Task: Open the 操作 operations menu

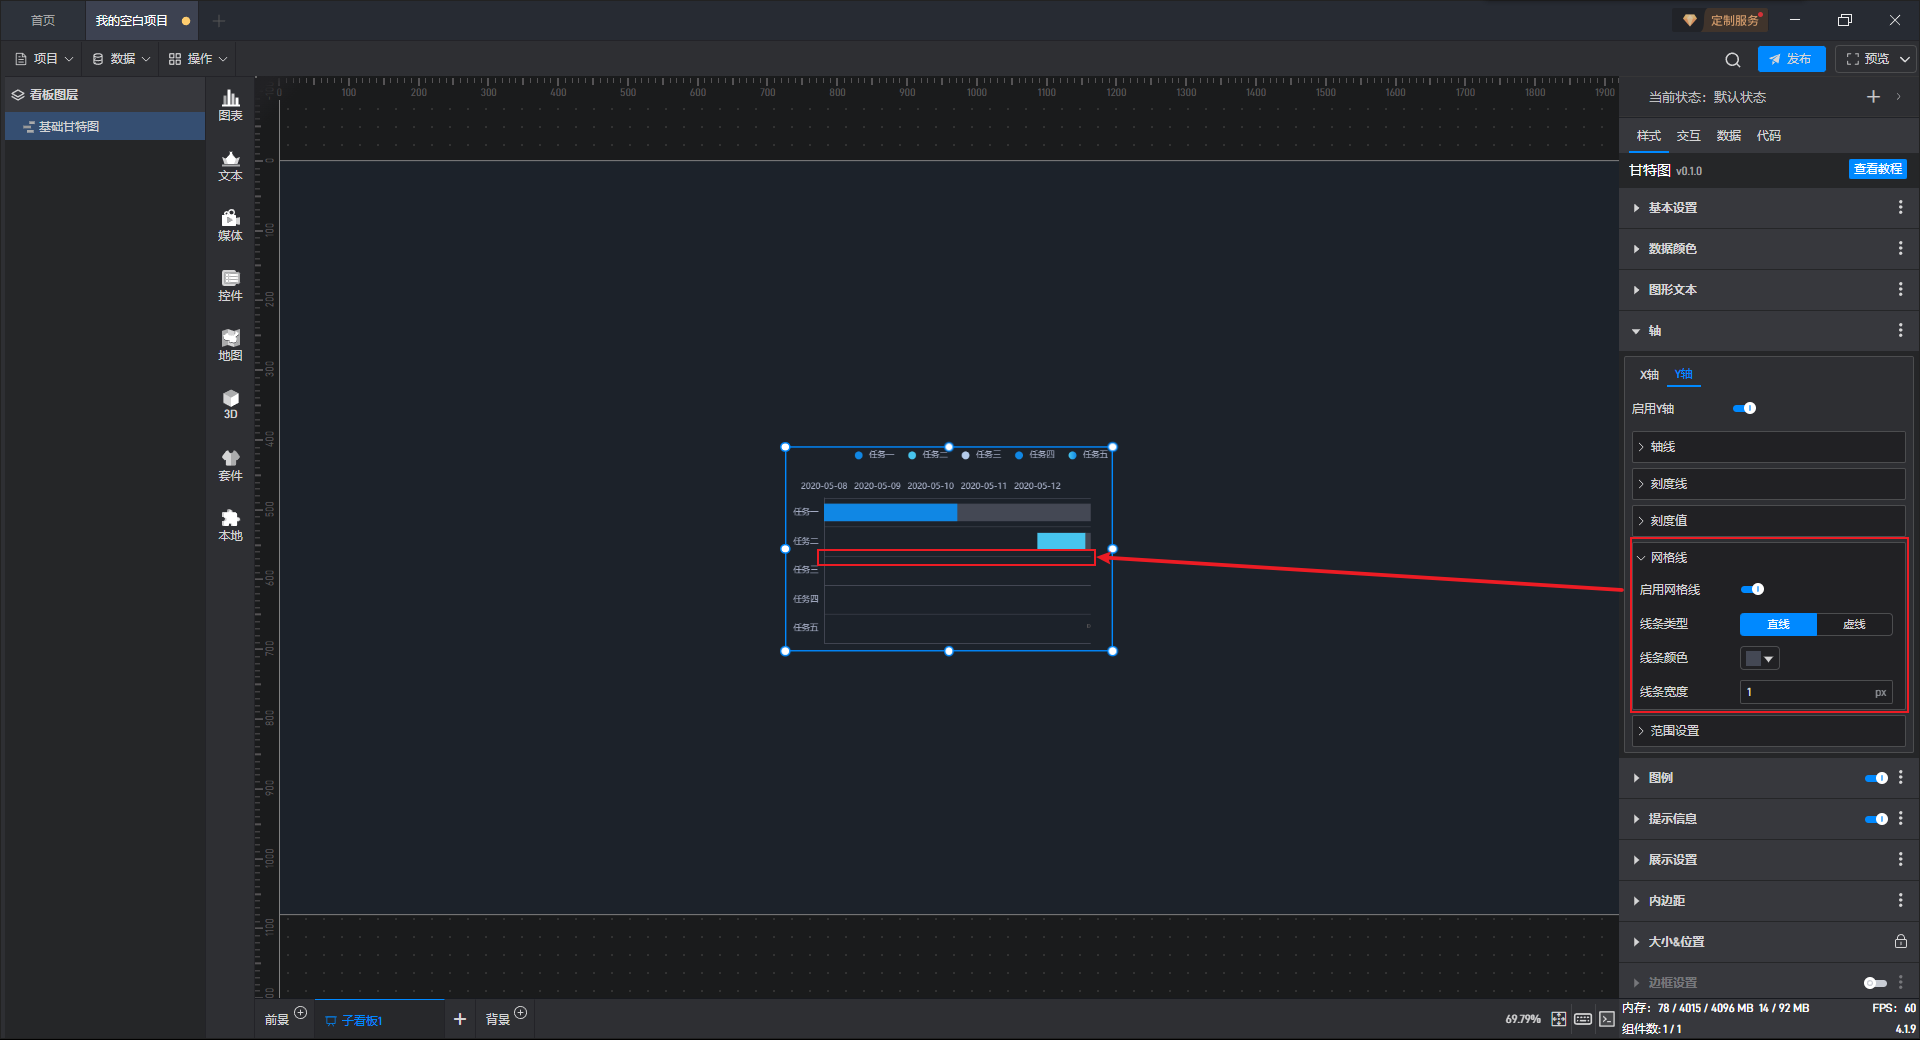Action: tap(198, 59)
